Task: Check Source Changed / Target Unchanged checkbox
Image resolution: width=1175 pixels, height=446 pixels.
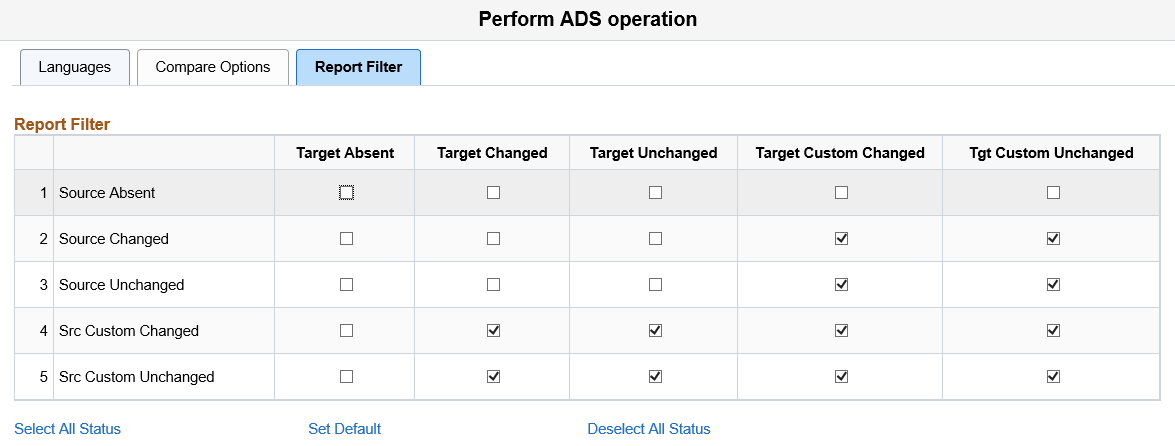Action: (x=655, y=239)
